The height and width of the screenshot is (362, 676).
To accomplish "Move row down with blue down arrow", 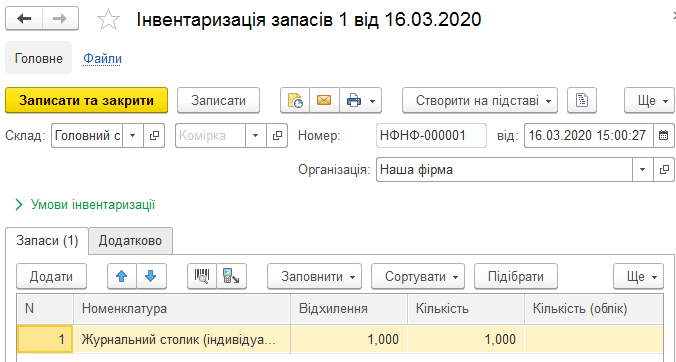I will (x=151, y=276).
